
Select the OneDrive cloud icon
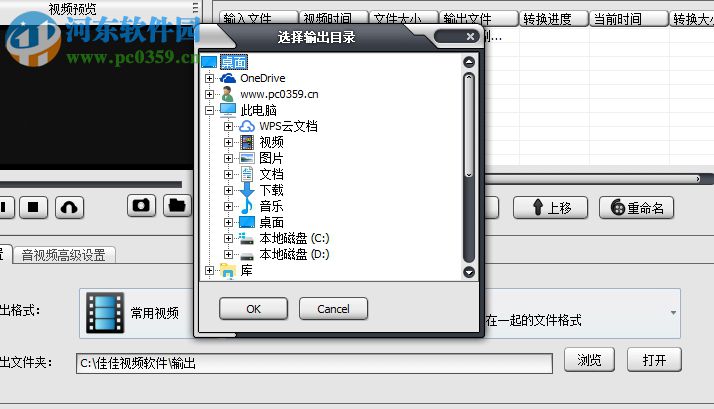click(228, 78)
